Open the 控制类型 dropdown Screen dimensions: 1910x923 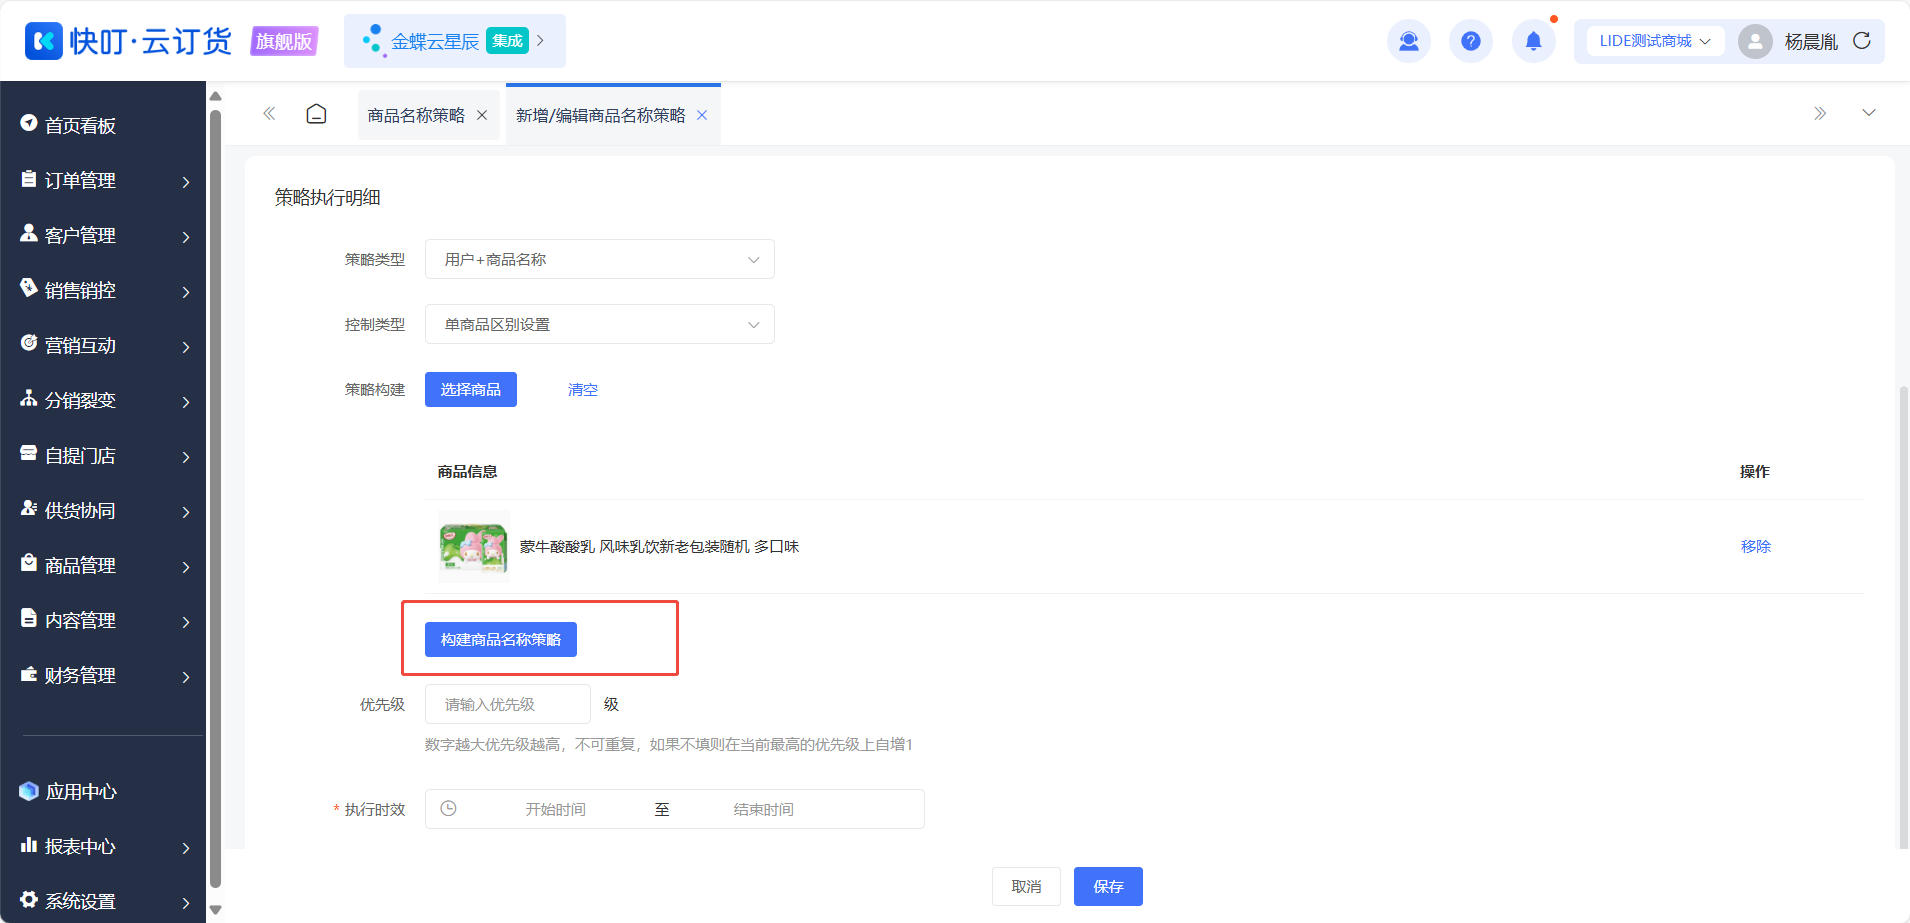(x=599, y=324)
